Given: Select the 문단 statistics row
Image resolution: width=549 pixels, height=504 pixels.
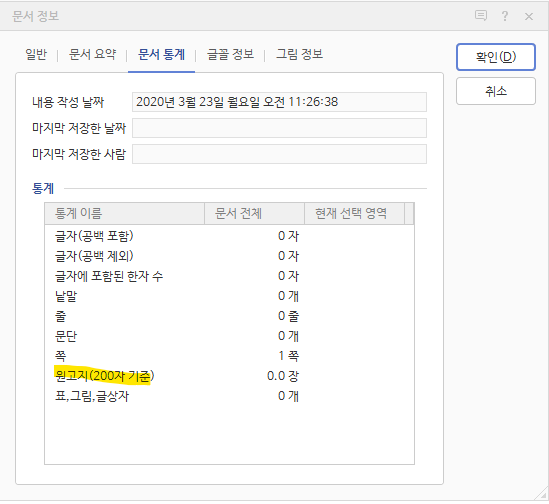Looking at the screenshot, I should click(229, 336).
